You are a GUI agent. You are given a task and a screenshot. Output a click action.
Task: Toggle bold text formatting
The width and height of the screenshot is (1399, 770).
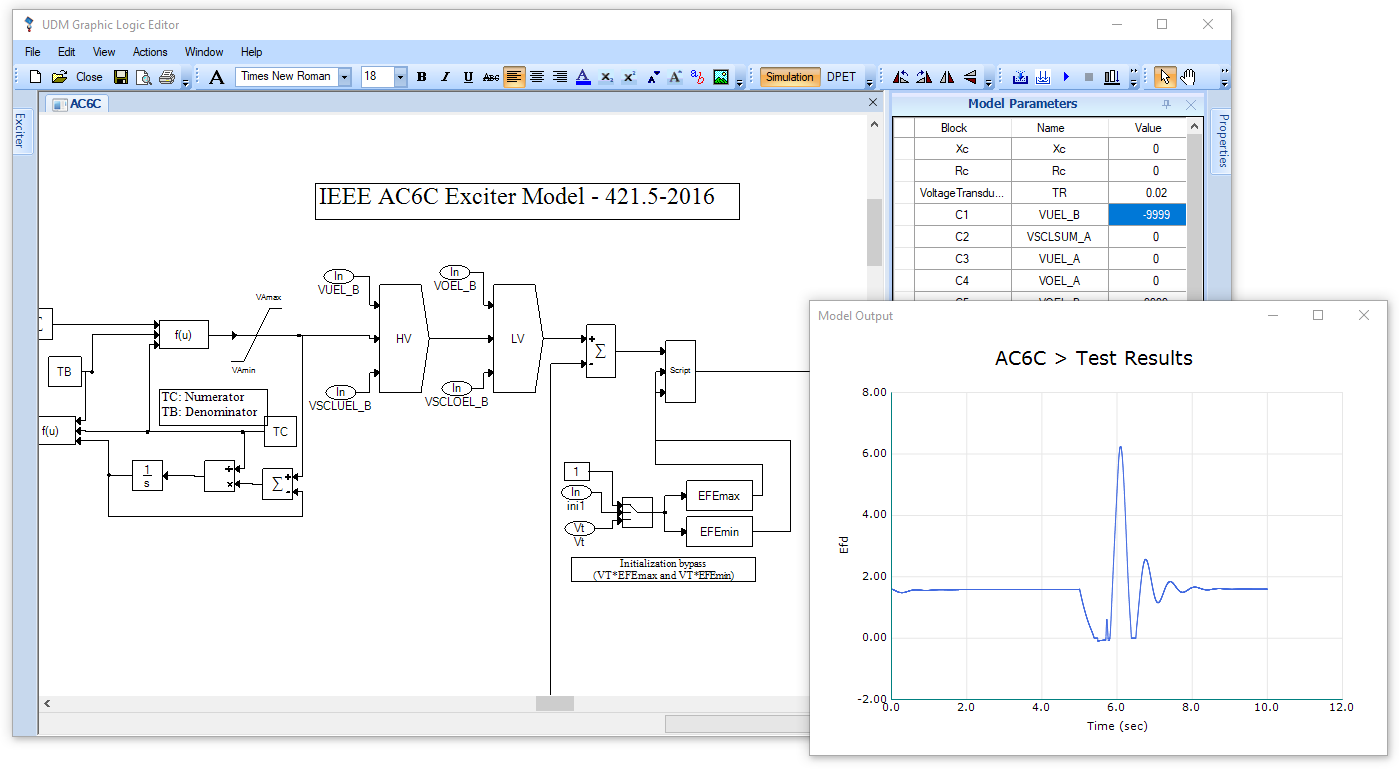[421, 76]
